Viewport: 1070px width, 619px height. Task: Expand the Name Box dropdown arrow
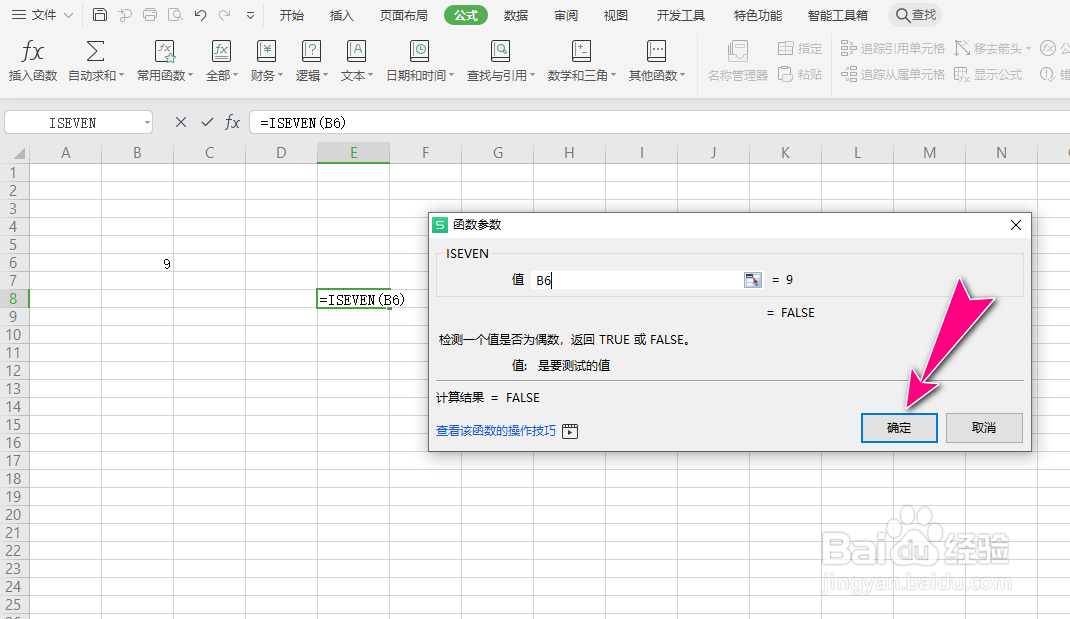147,123
